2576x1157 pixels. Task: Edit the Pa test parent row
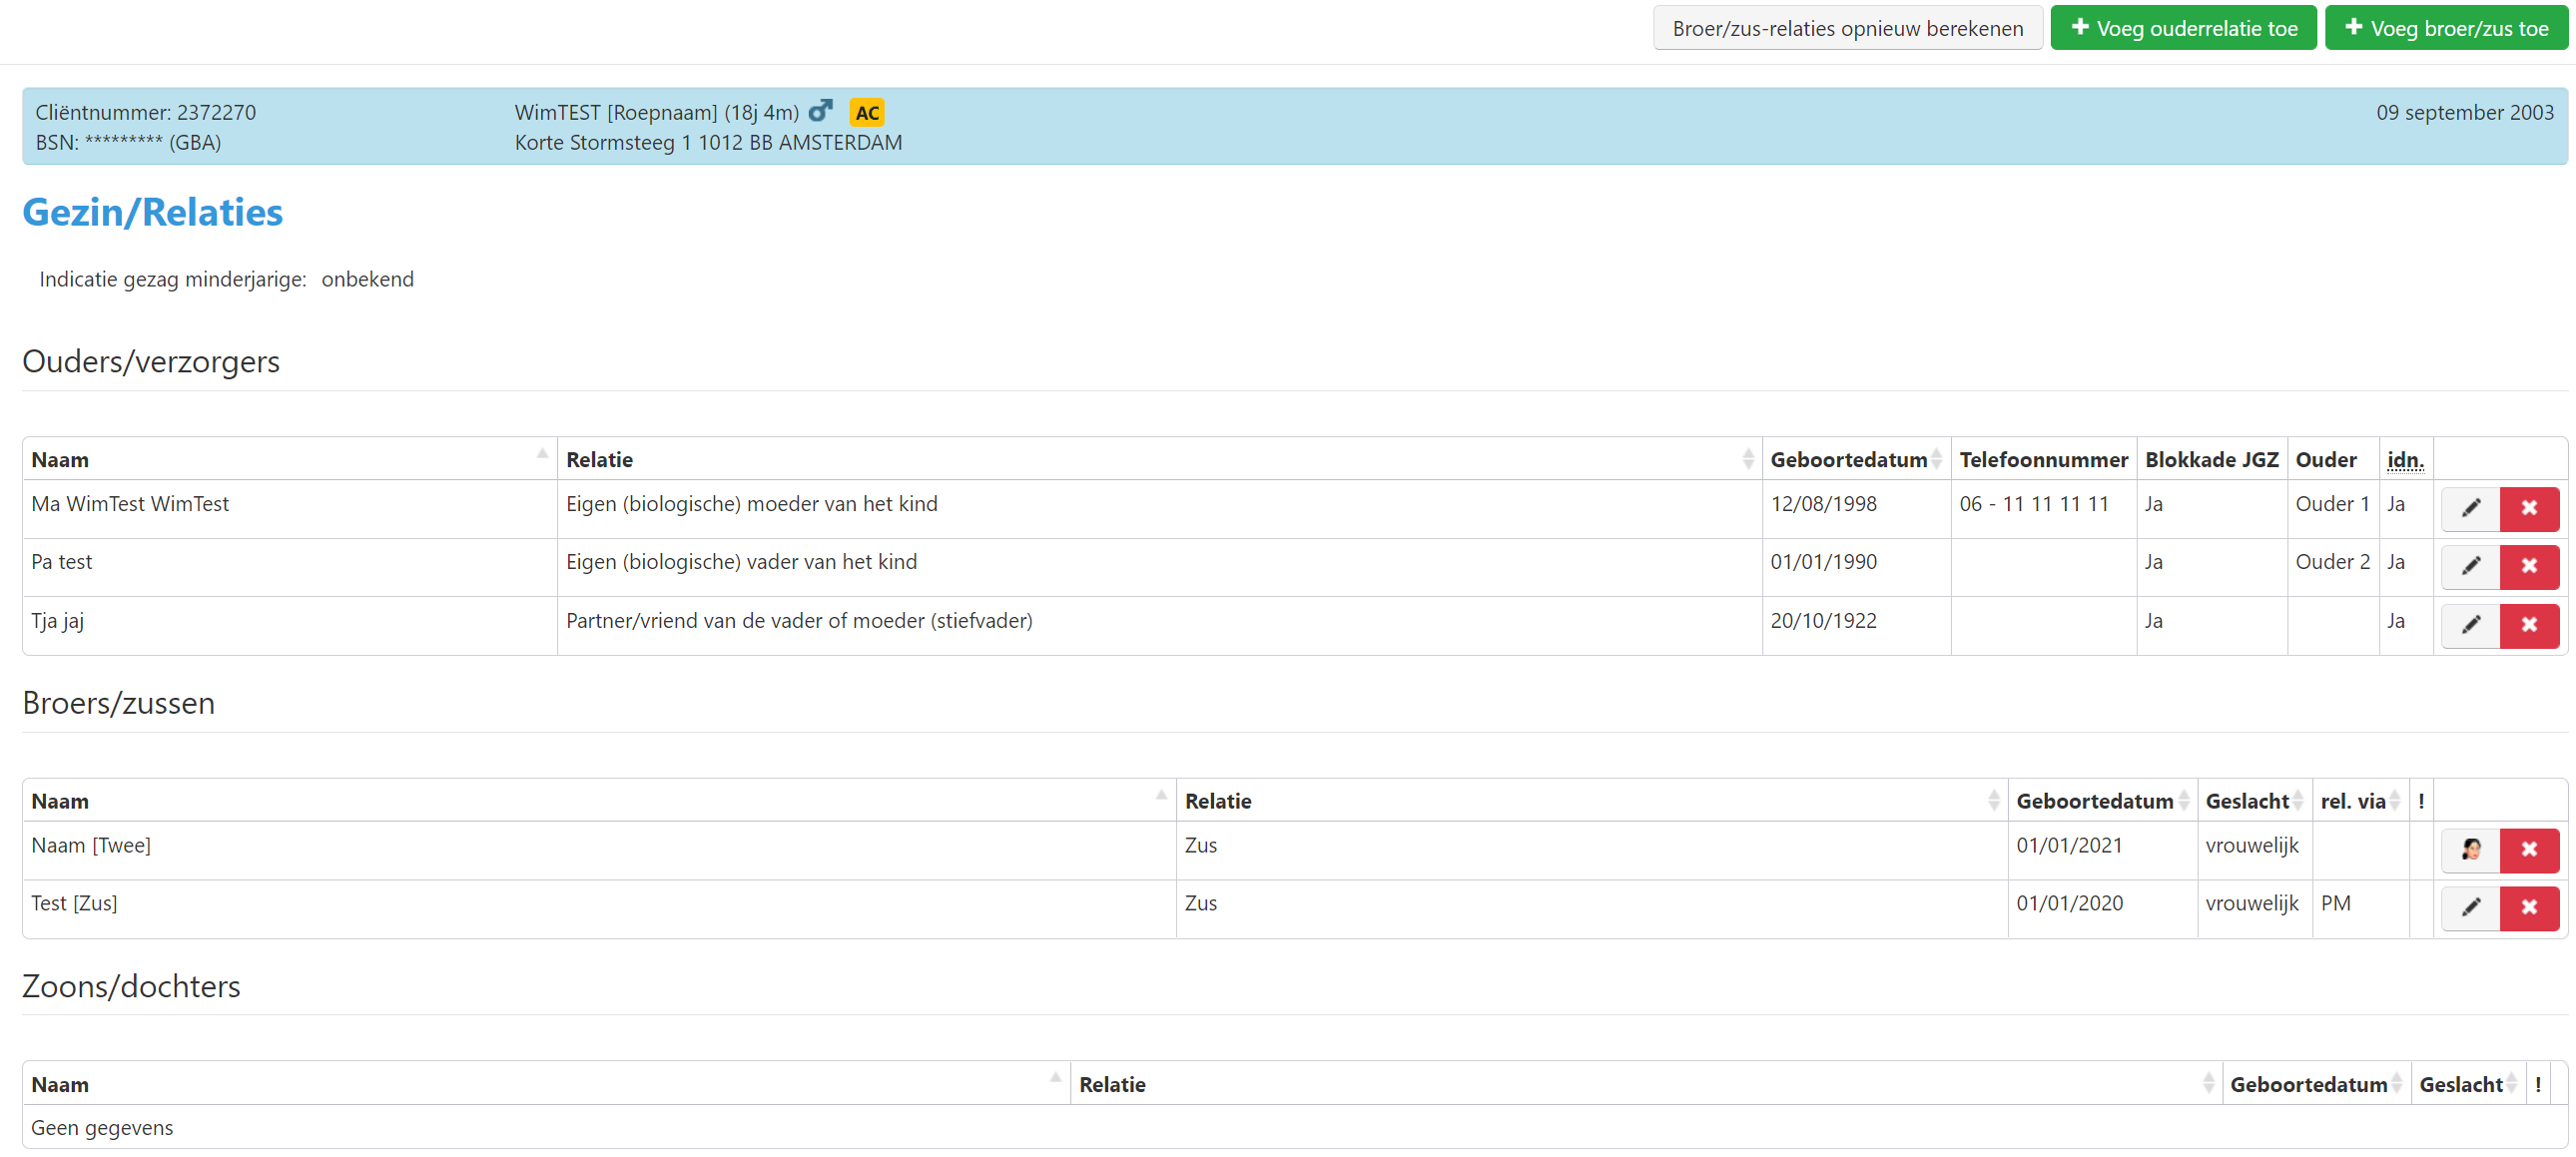2470,566
